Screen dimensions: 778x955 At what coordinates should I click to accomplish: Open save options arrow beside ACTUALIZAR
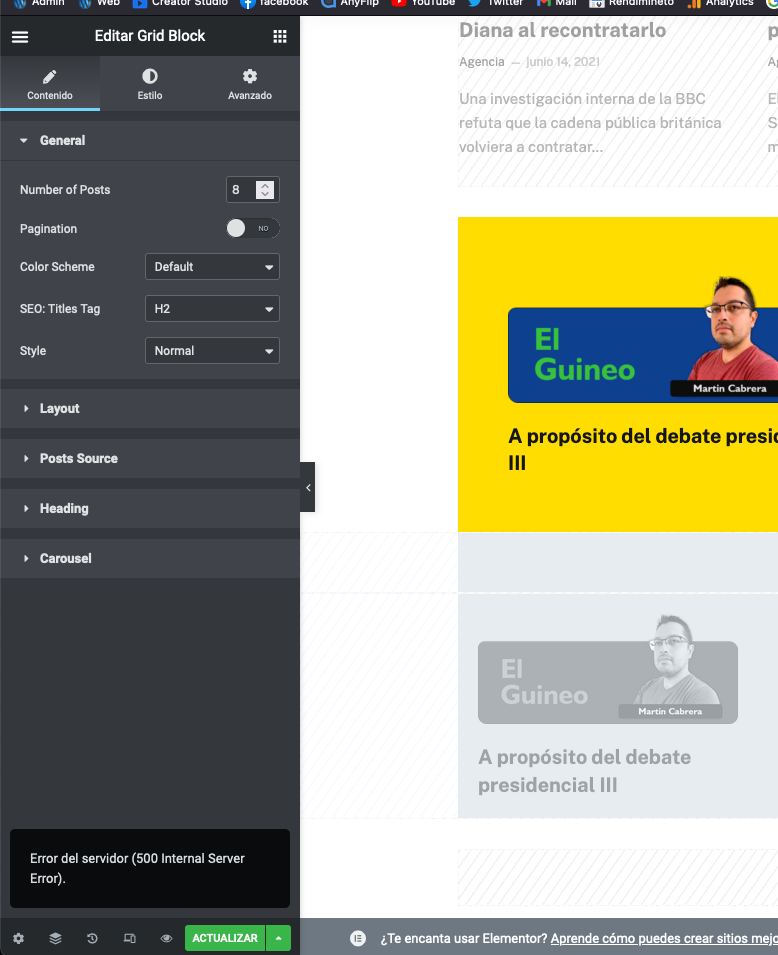pyautogui.click(x=279, y=938)
